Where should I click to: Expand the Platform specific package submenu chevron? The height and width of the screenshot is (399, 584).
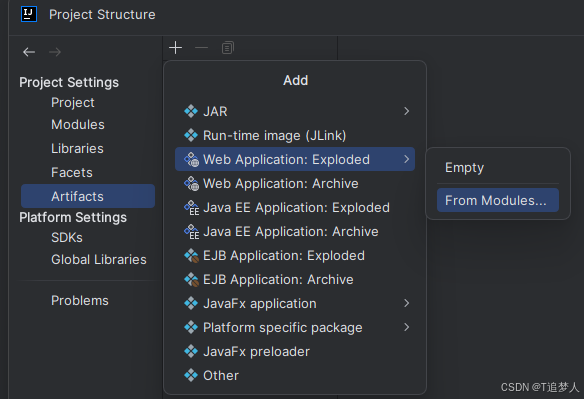(x=406, y=327)
